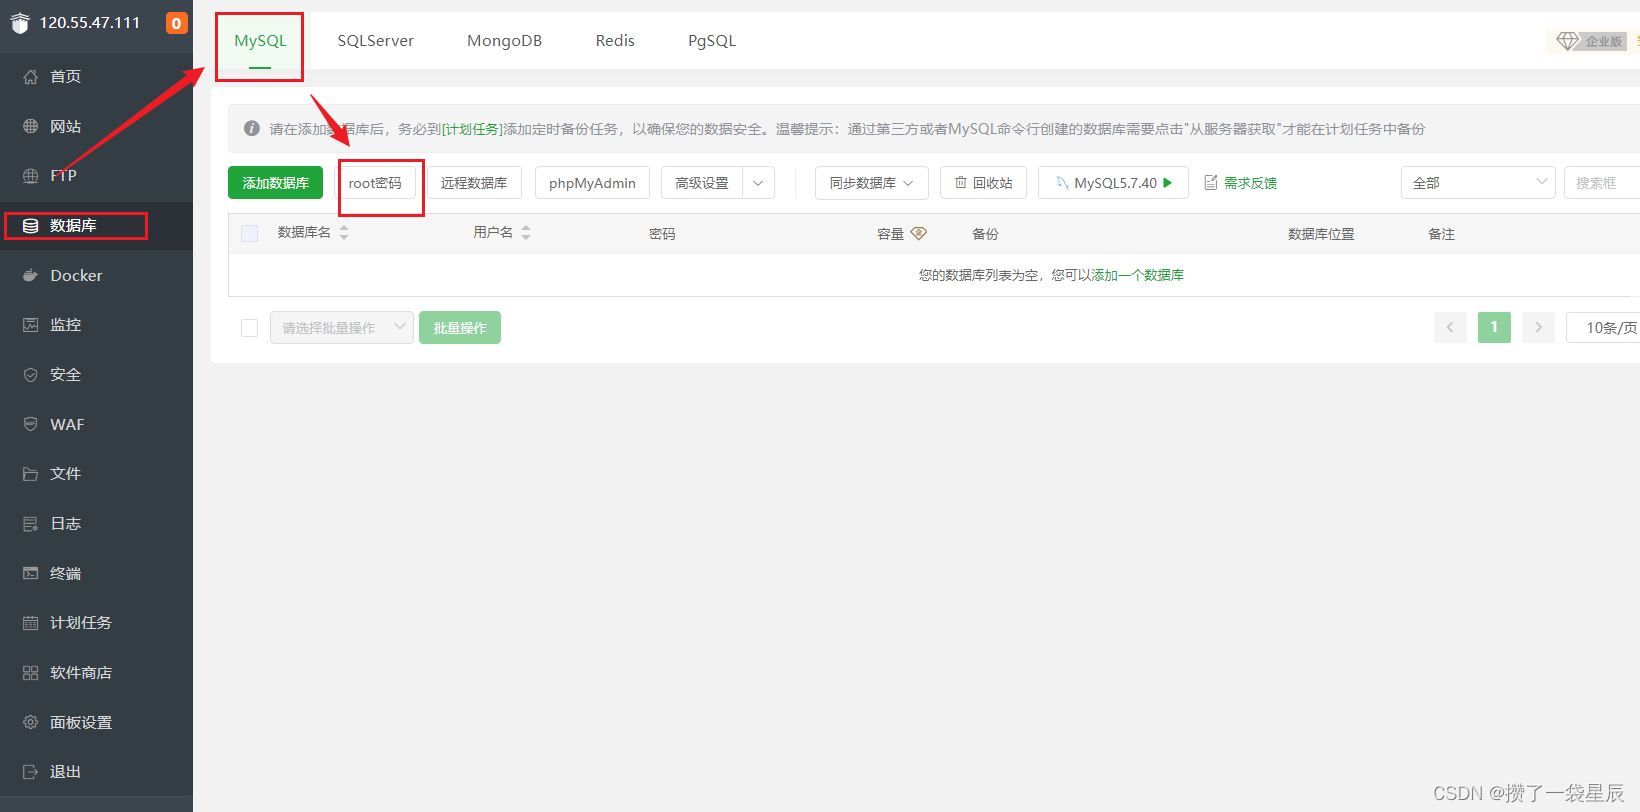Open the 日志 logs icon
This screenshot has height=812, width=1640.
click(x=30, y=524)
